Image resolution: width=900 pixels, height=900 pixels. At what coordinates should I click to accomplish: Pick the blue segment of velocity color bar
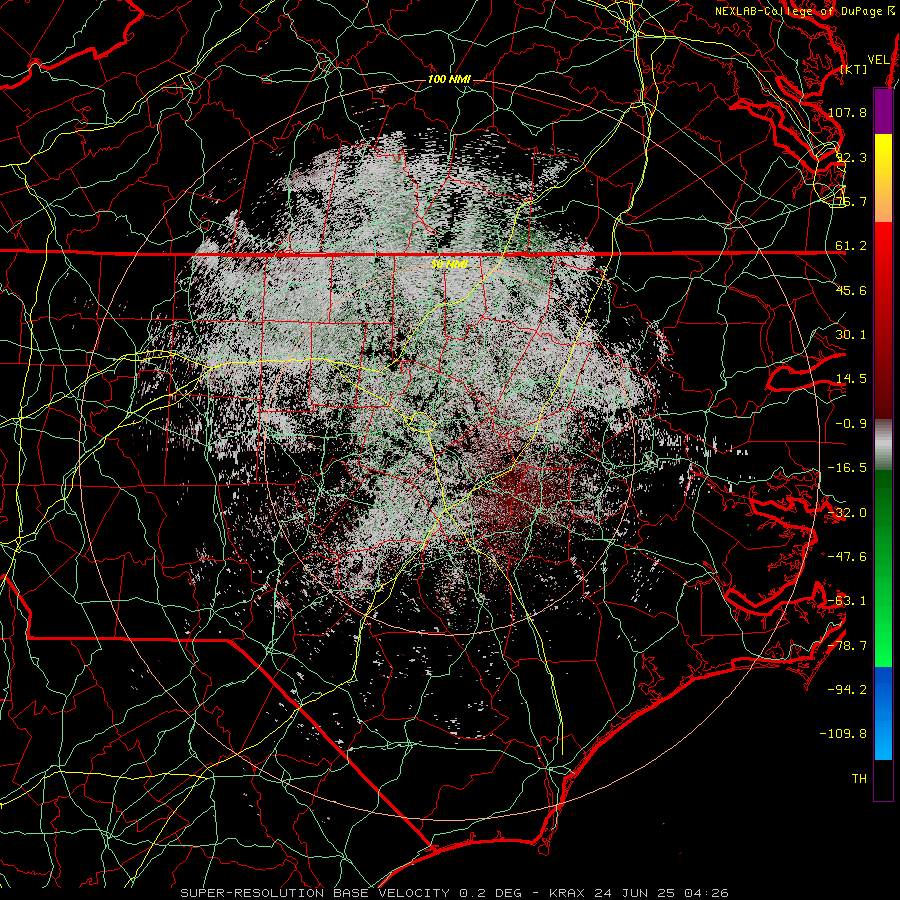pyautogui.click(x=883, y=713)
